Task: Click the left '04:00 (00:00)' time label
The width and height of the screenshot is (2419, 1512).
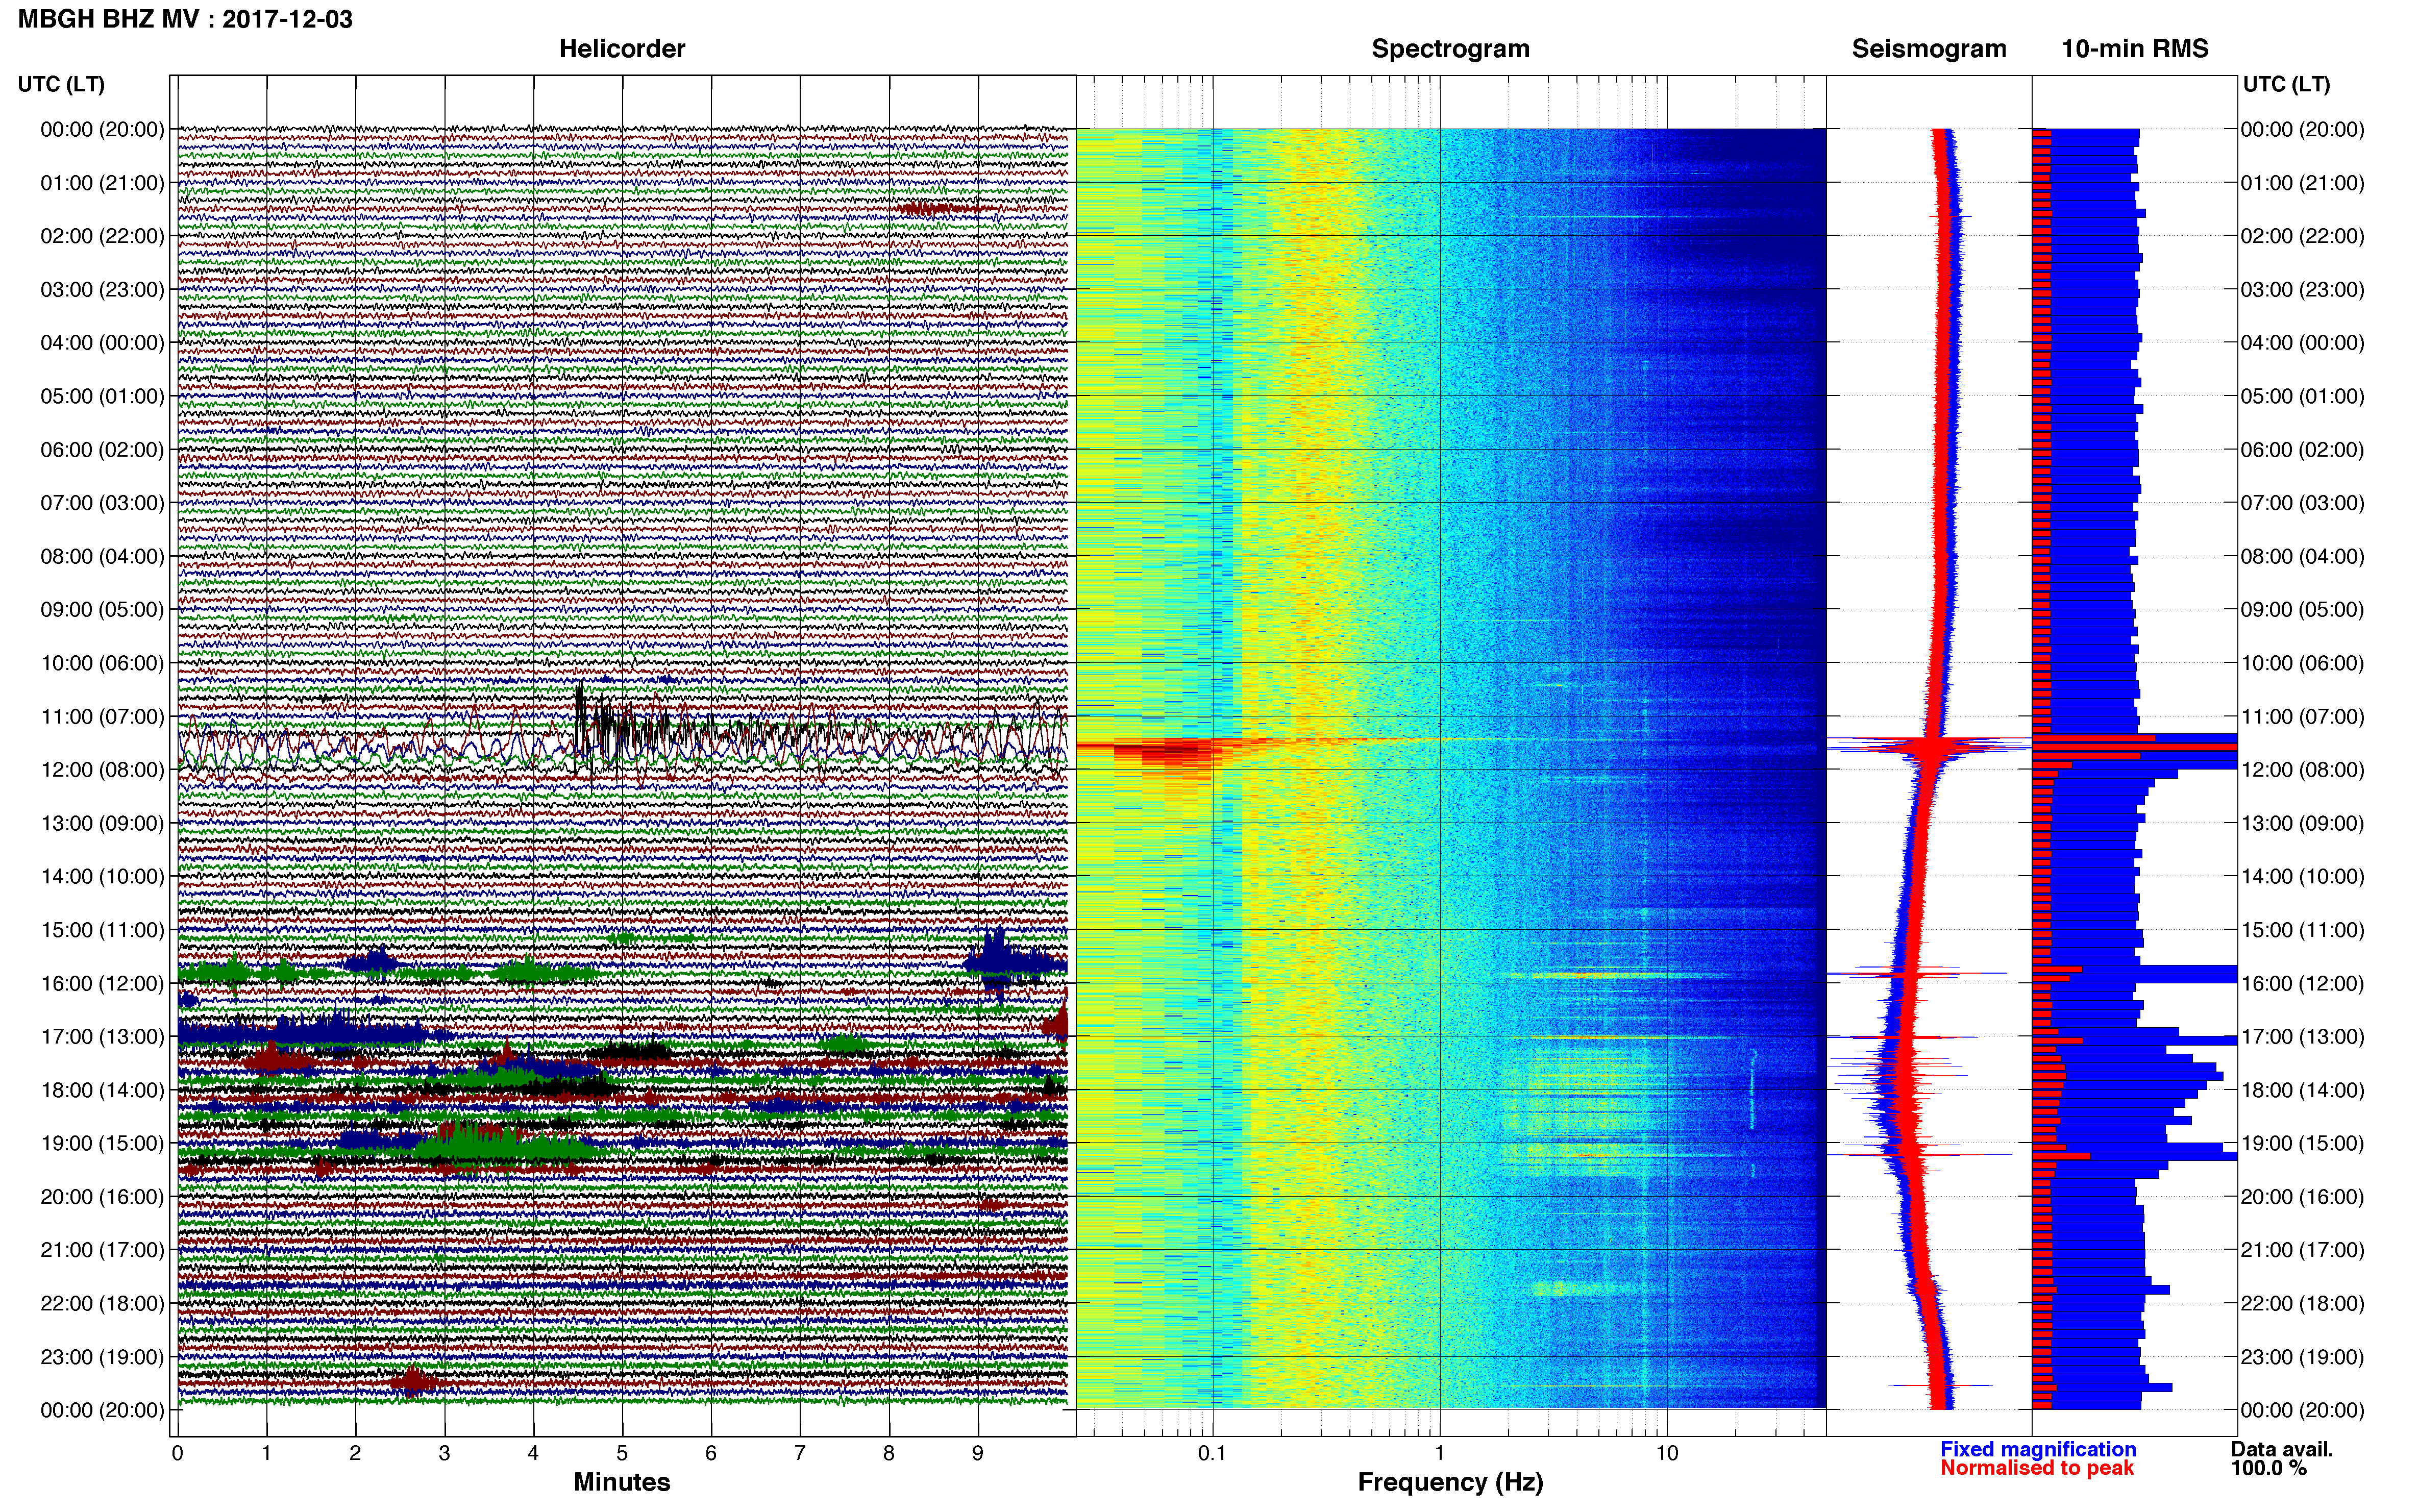Action: (x=102, y=343)
